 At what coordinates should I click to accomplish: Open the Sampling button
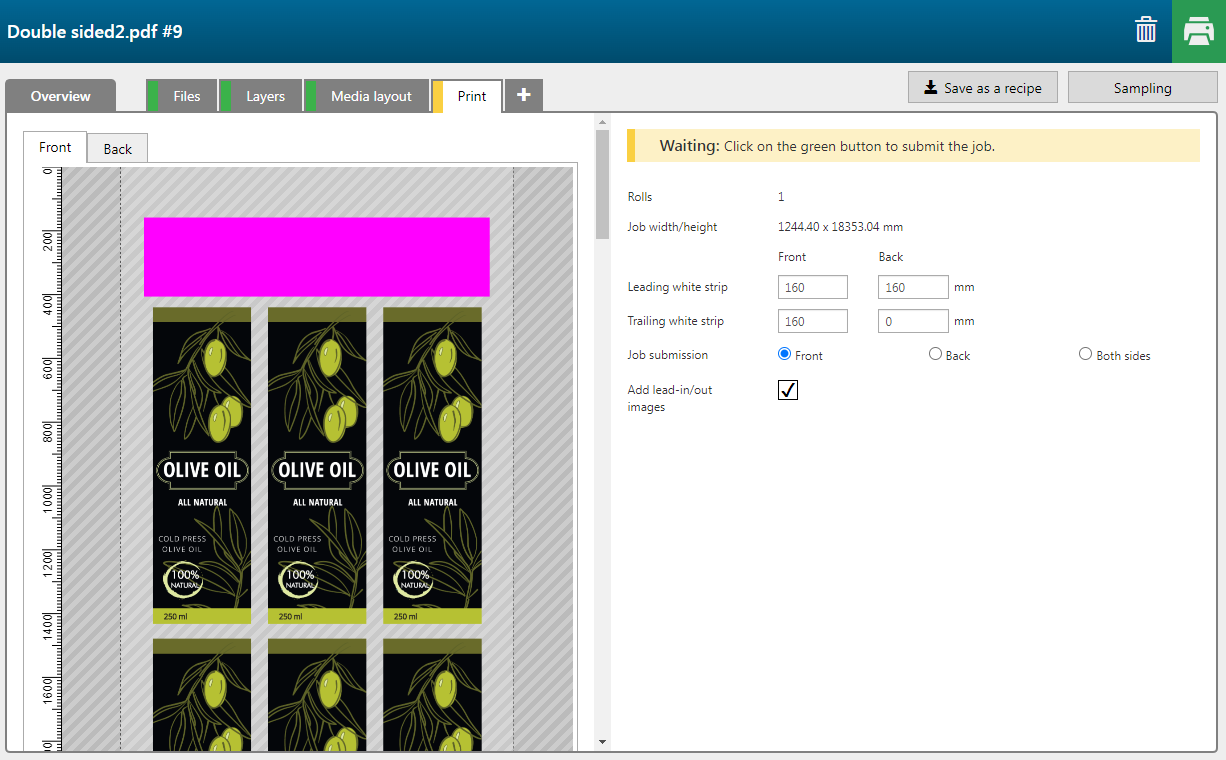1142,88
